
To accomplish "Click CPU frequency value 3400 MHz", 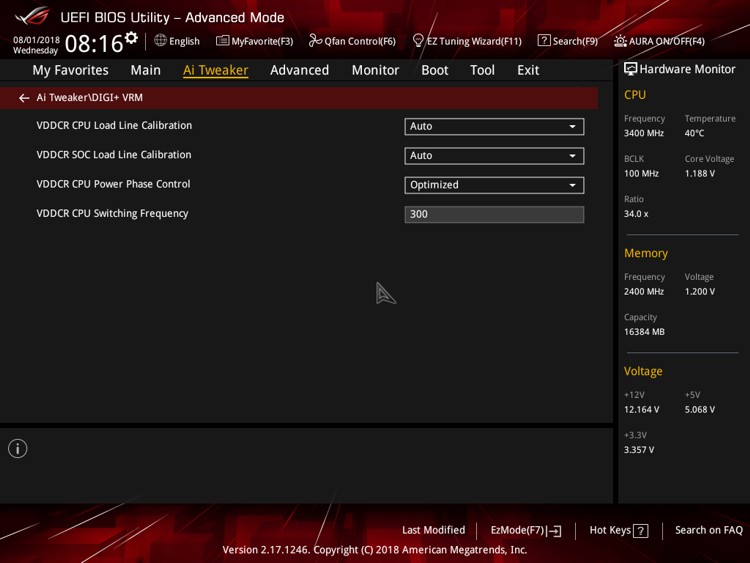I will point(644,133).
